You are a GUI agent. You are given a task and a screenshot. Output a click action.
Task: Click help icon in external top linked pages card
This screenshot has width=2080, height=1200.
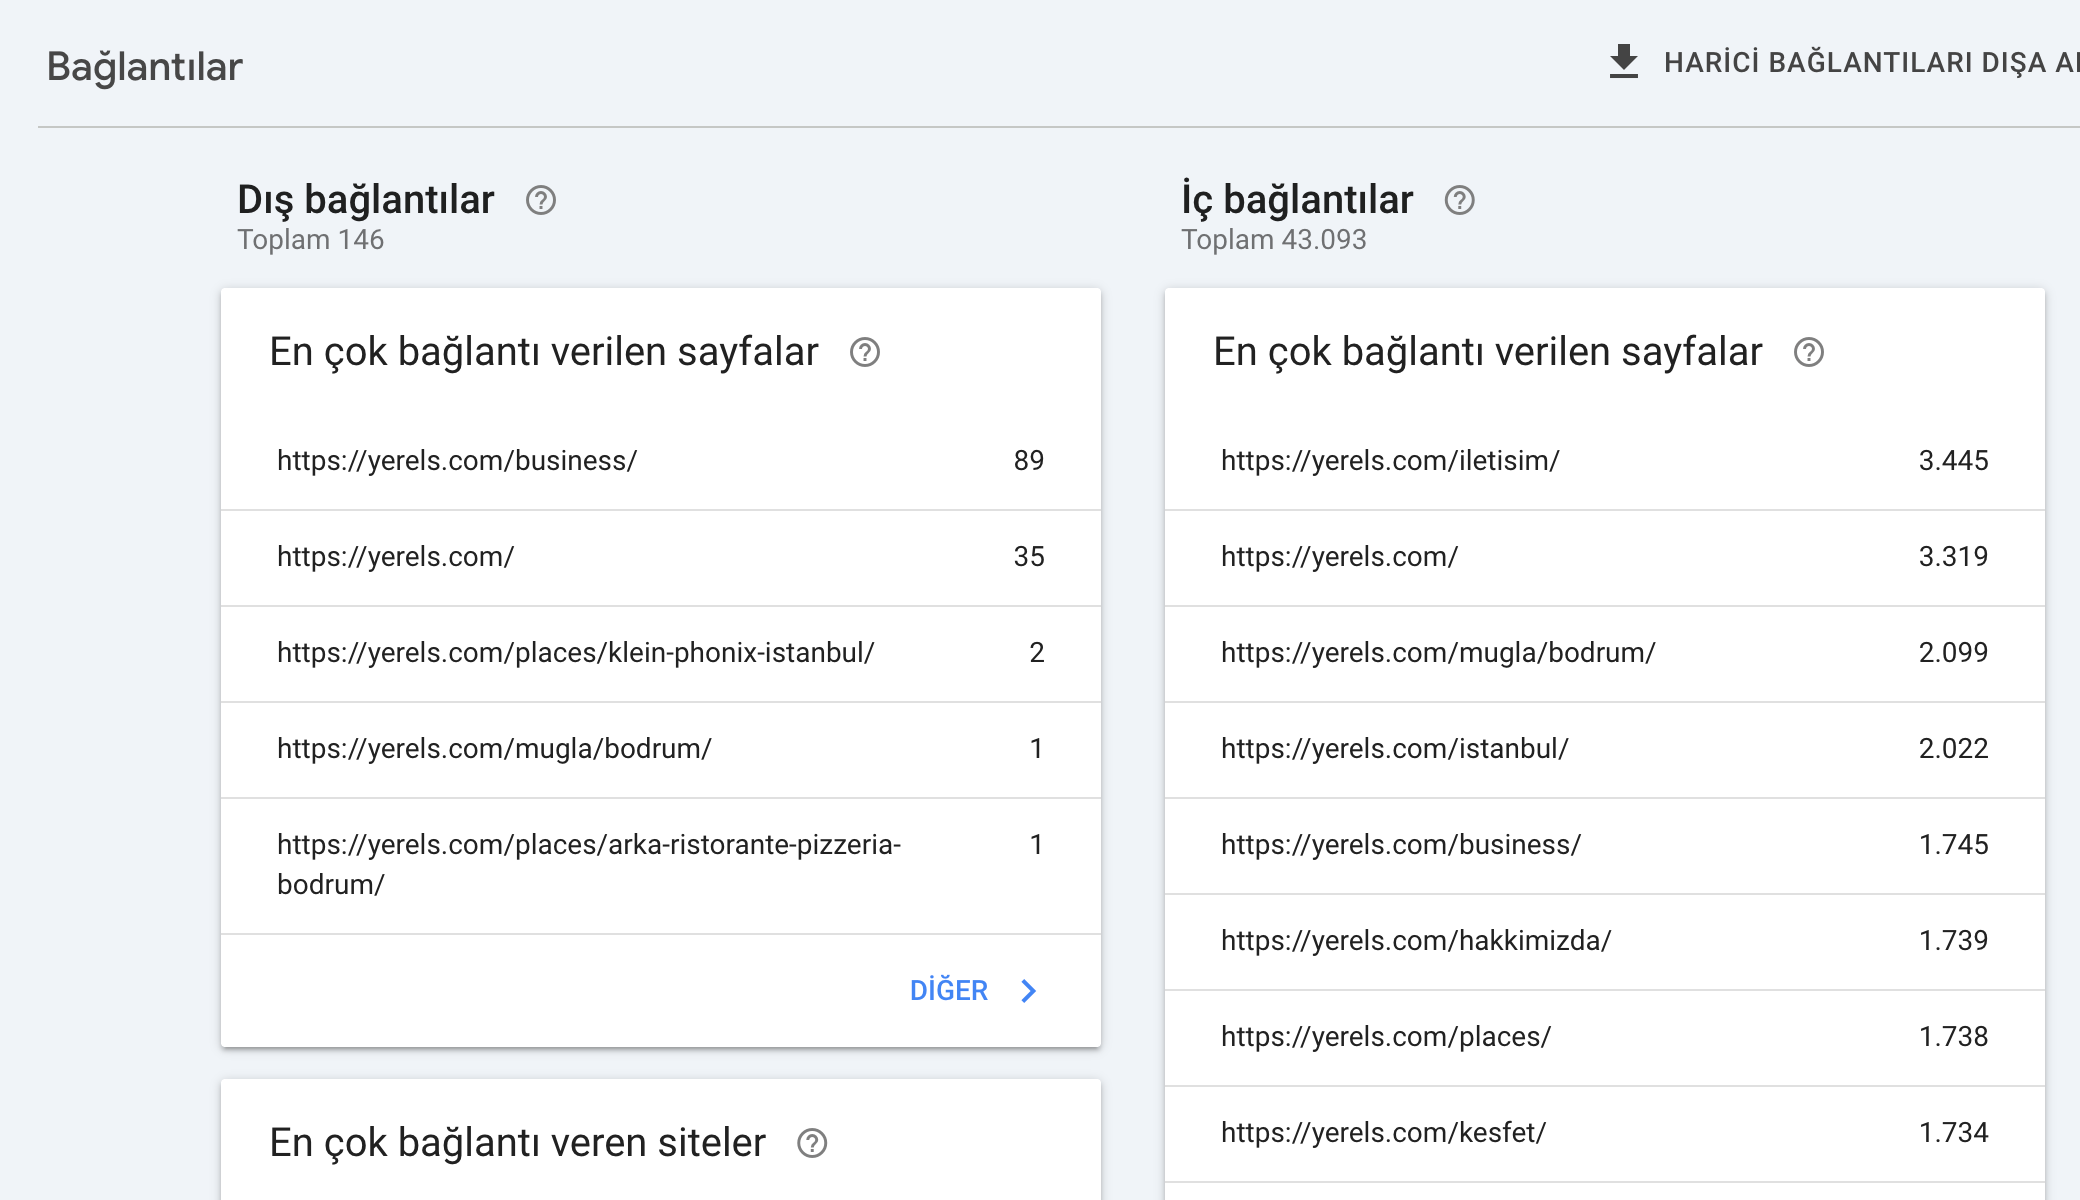tap(865, 352)
